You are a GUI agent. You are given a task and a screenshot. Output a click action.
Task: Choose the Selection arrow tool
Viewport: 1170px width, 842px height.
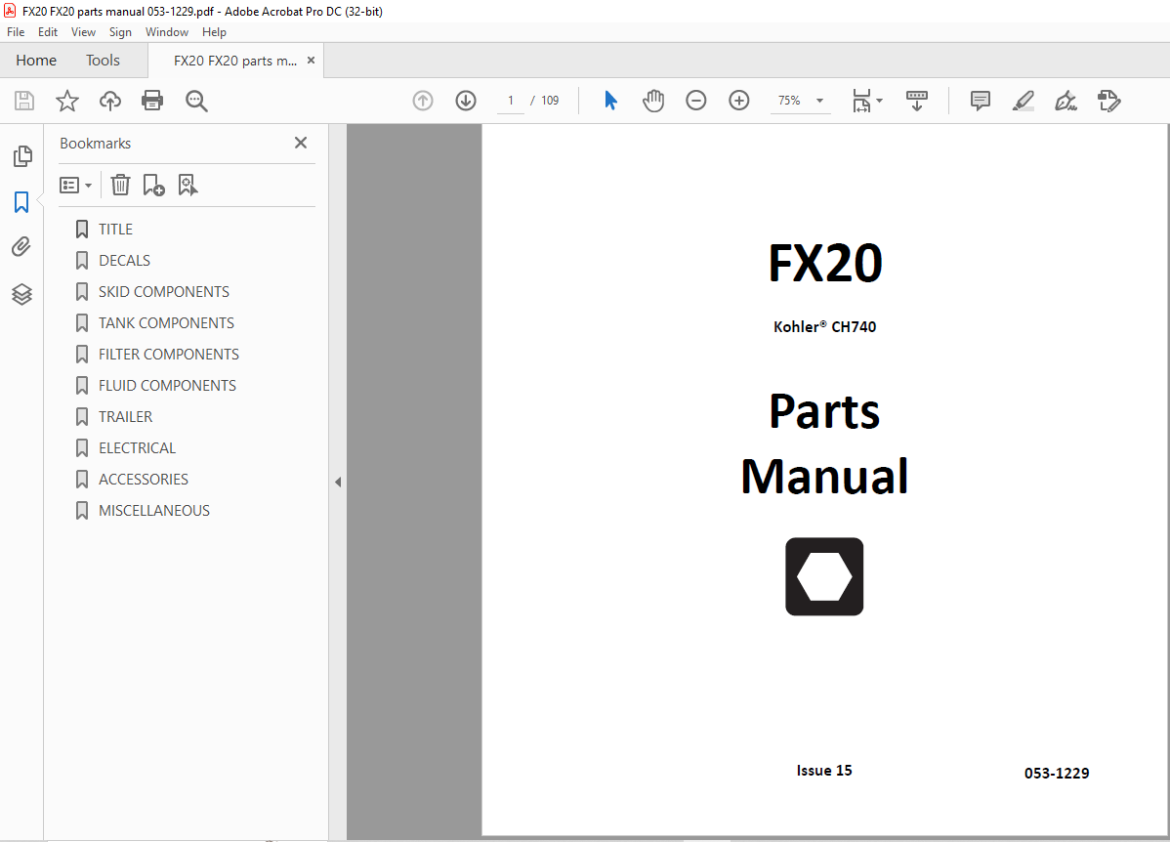pos(610,100)
